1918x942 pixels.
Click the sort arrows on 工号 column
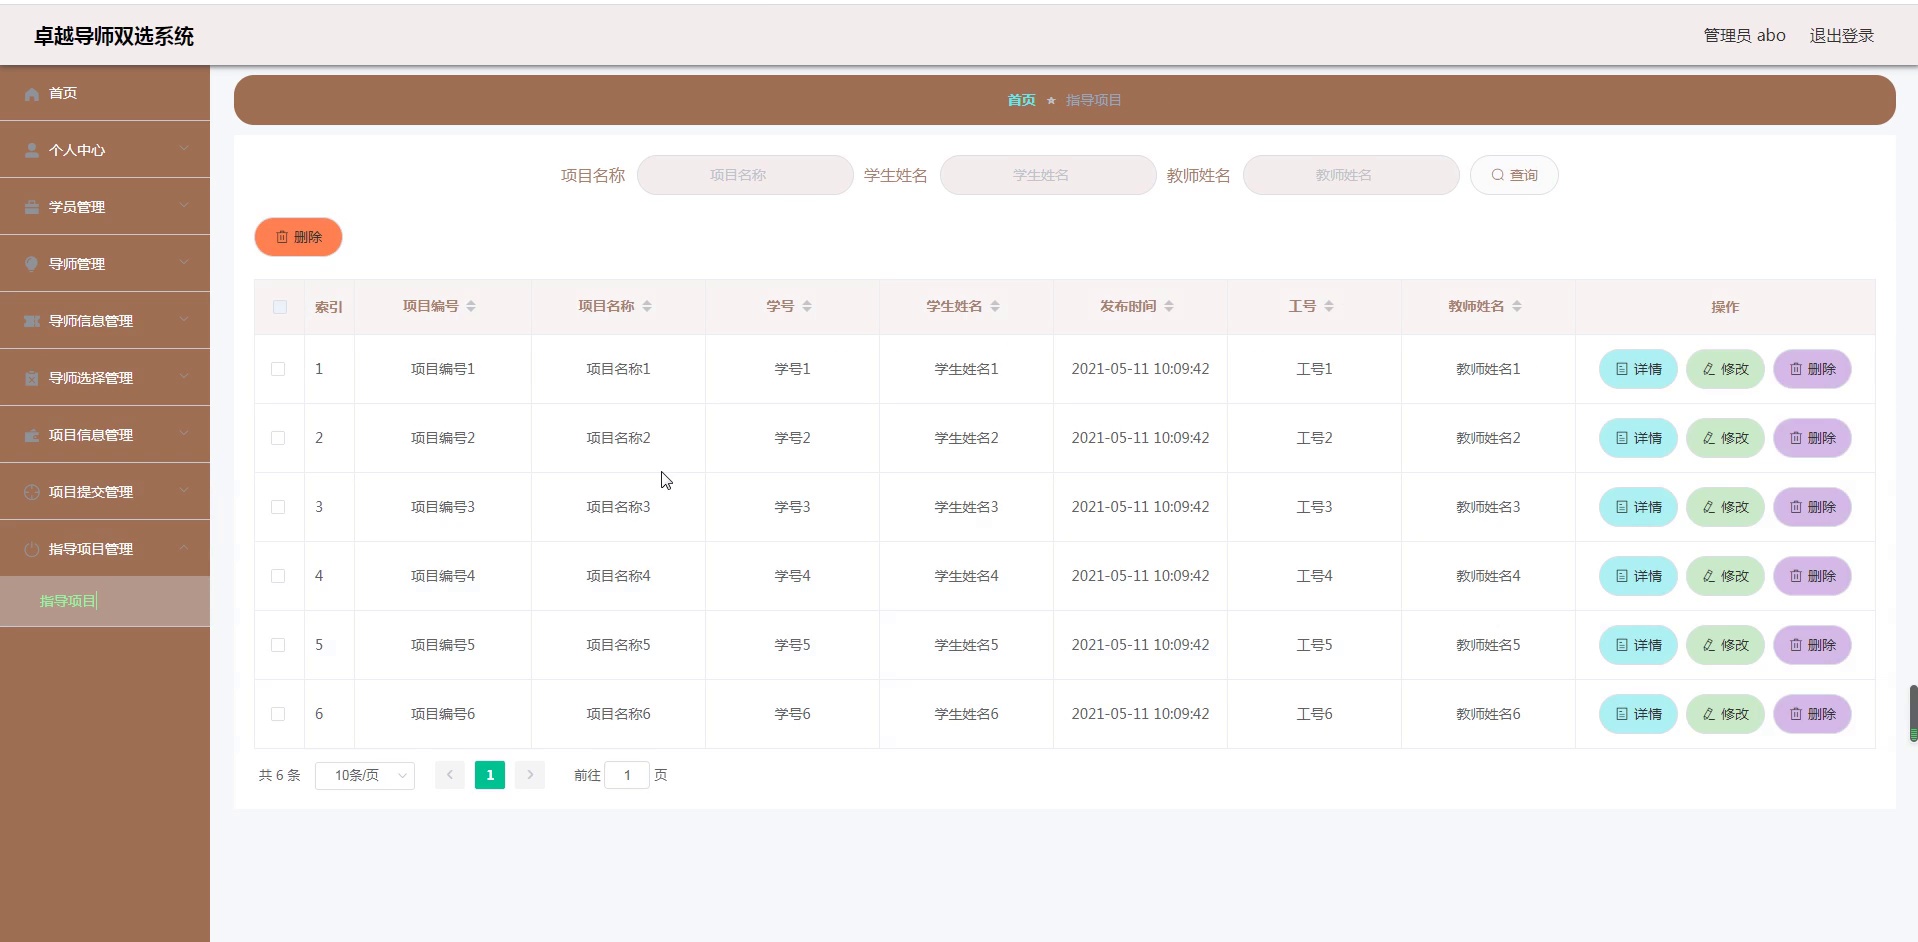click(1329, 306)
